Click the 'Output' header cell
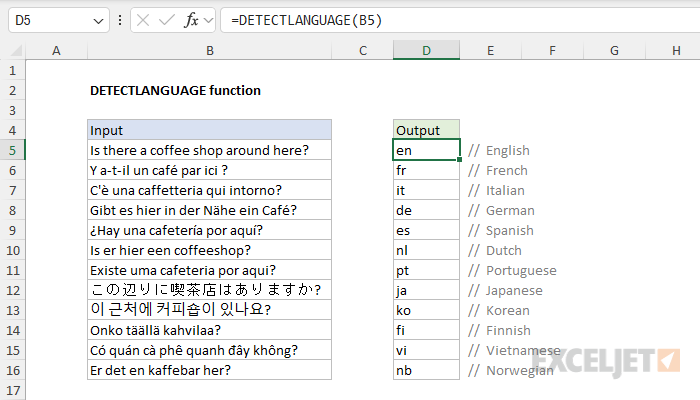The height and width of the screenshot is (400, 700). [x=426, y=130]
